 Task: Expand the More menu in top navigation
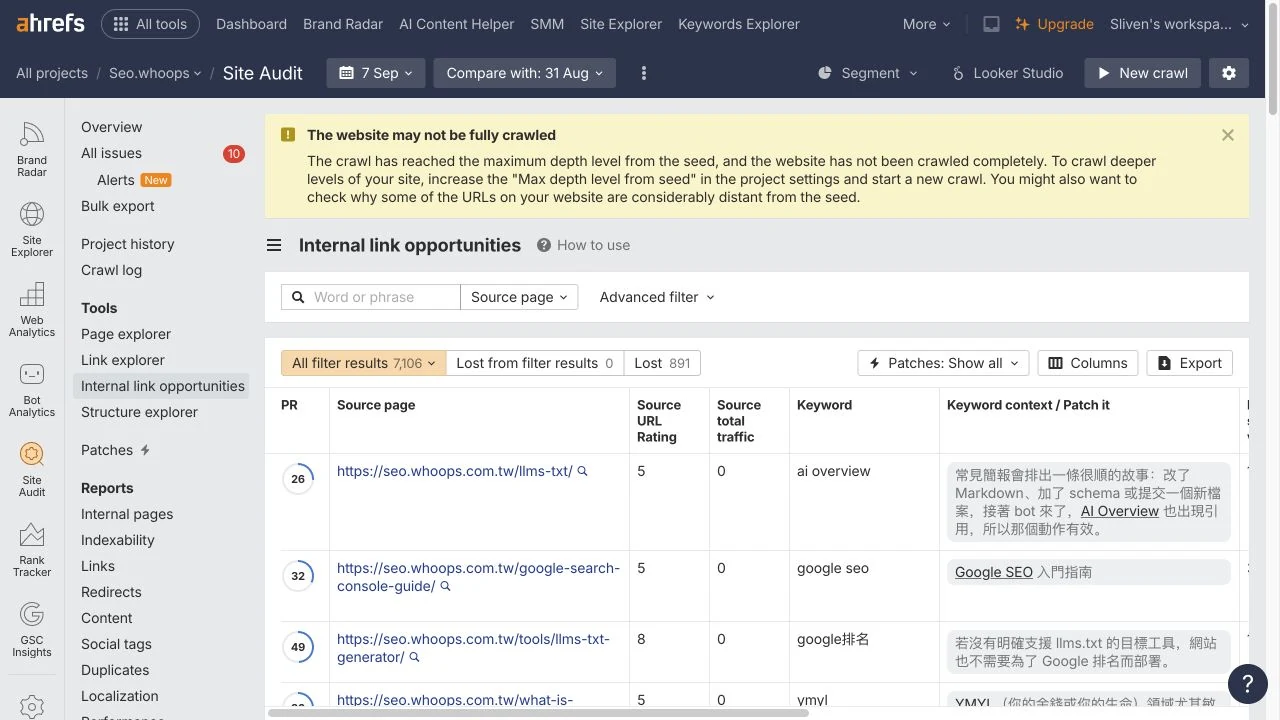click(926, 24)
